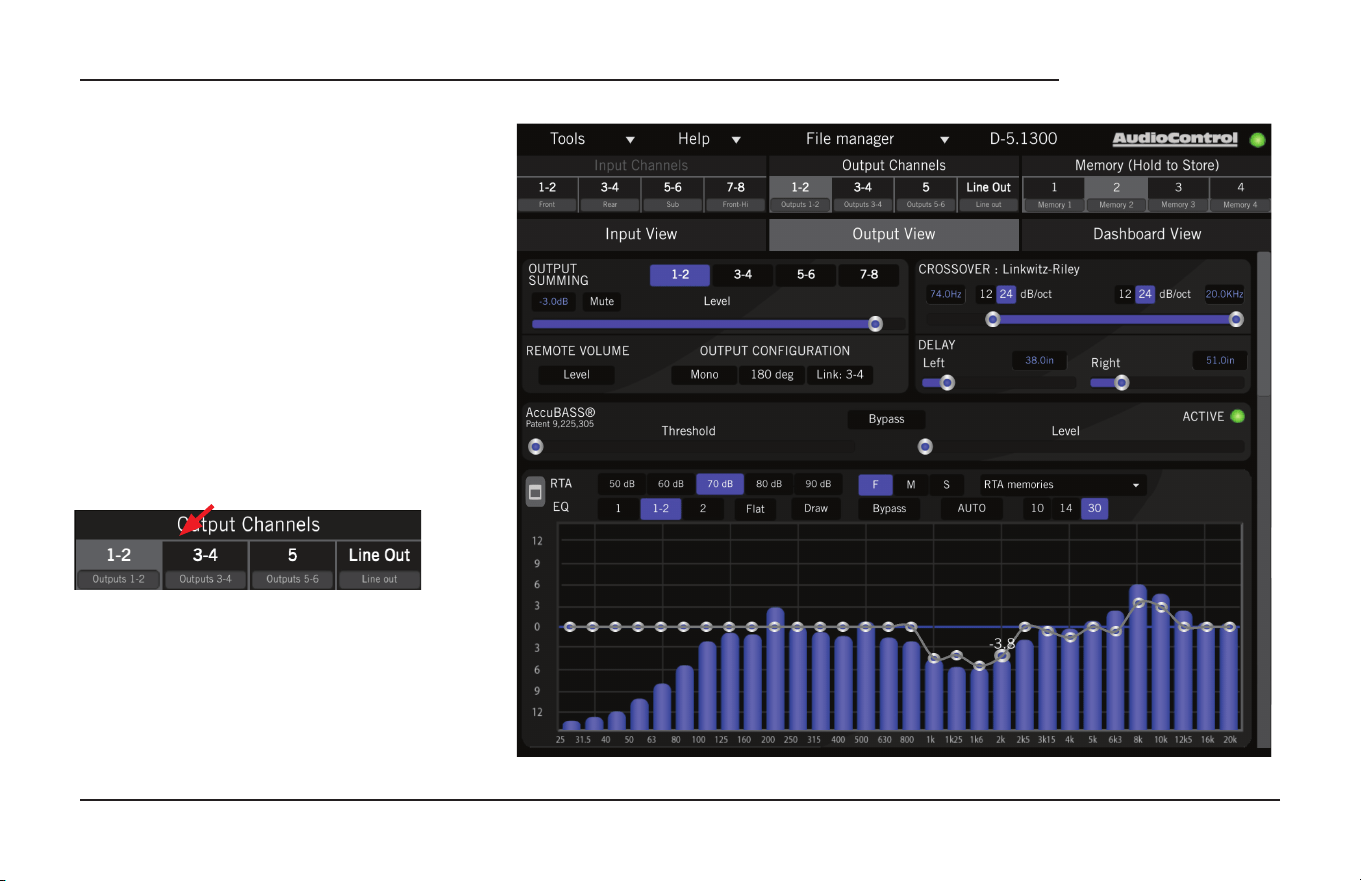Toggle 180 deg phase inversion
Viewport: 1361px width, 881px height.
[x=772, y=375]
